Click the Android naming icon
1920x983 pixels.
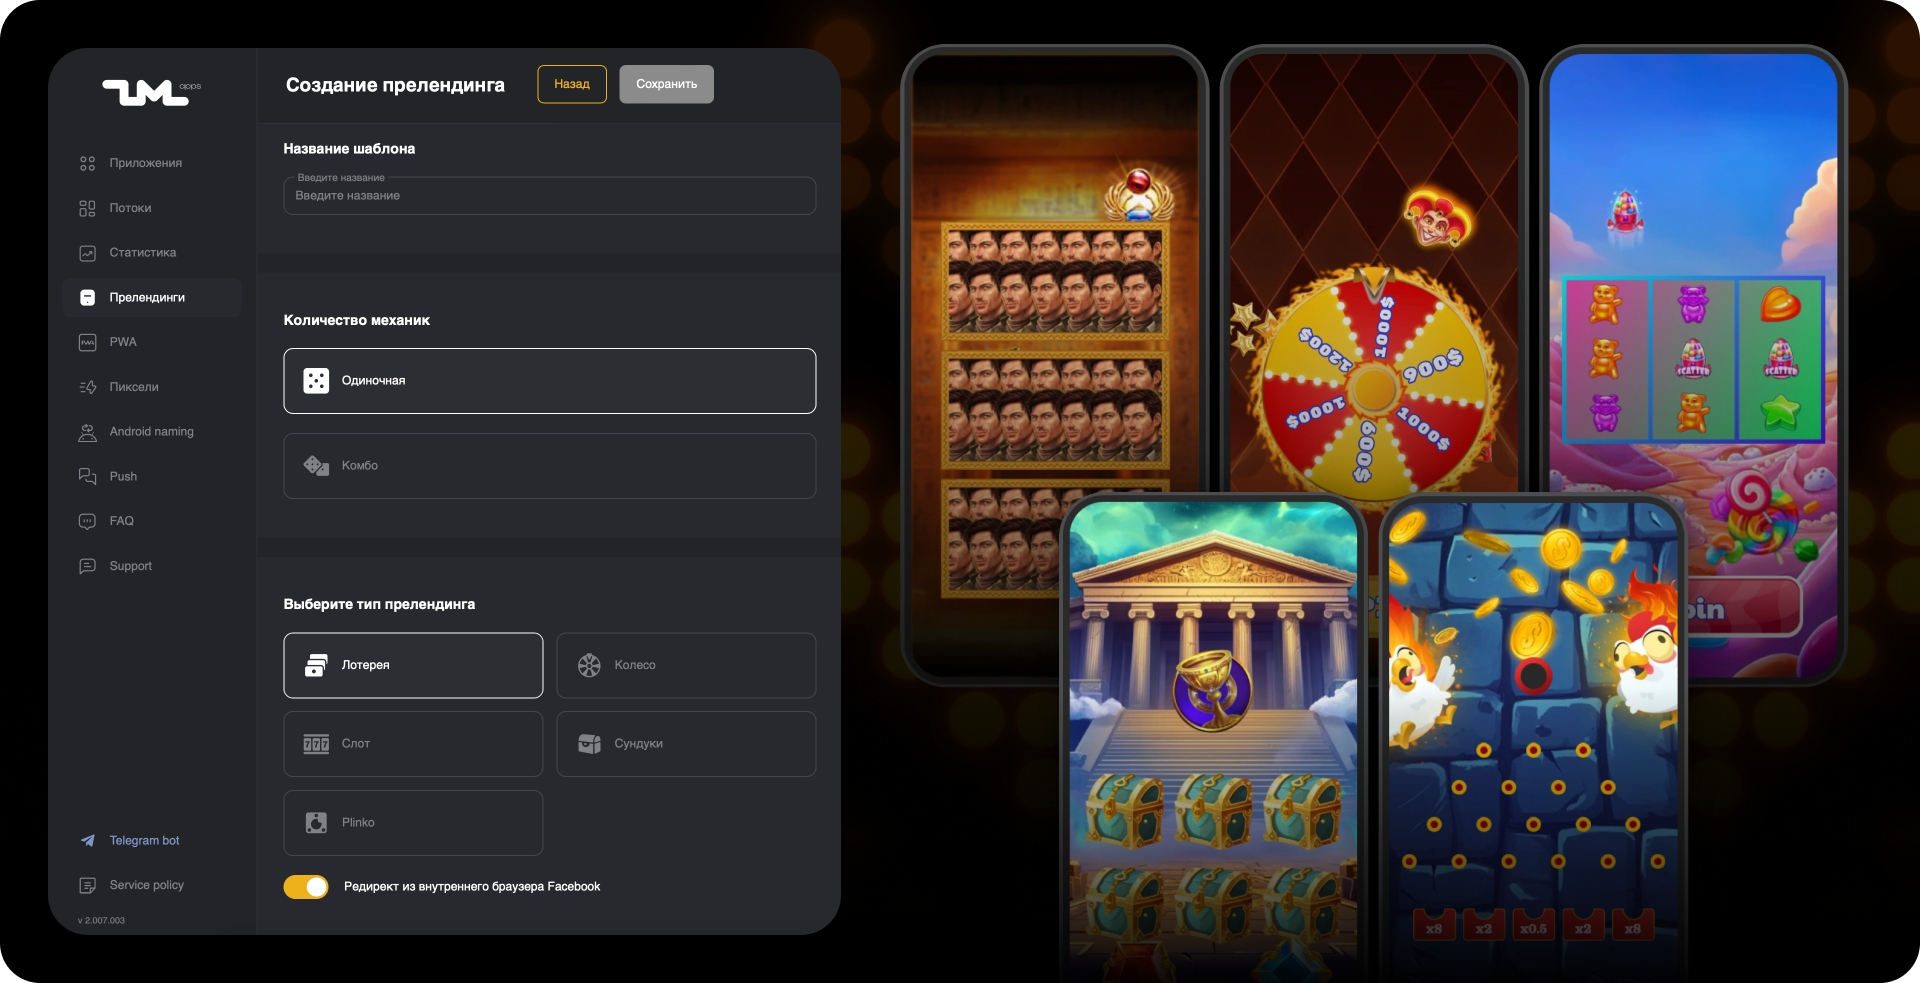coord(87,432)
